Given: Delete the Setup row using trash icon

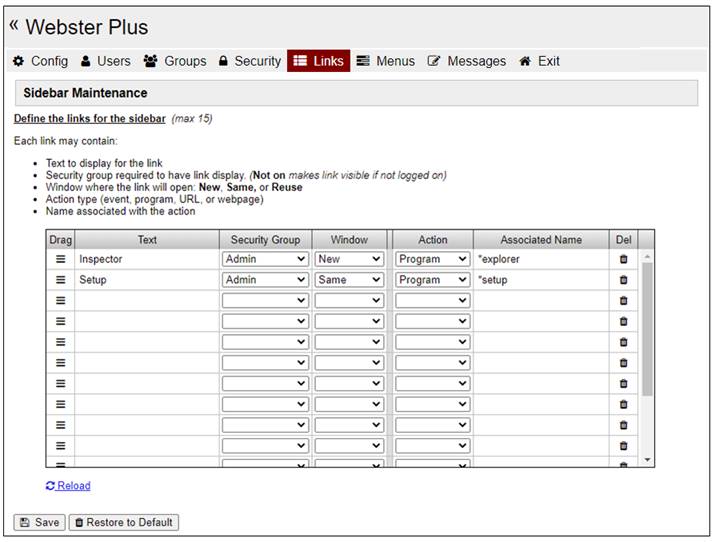Looking at the screenshot, I should pyautogui.click(x=624, y=280).
